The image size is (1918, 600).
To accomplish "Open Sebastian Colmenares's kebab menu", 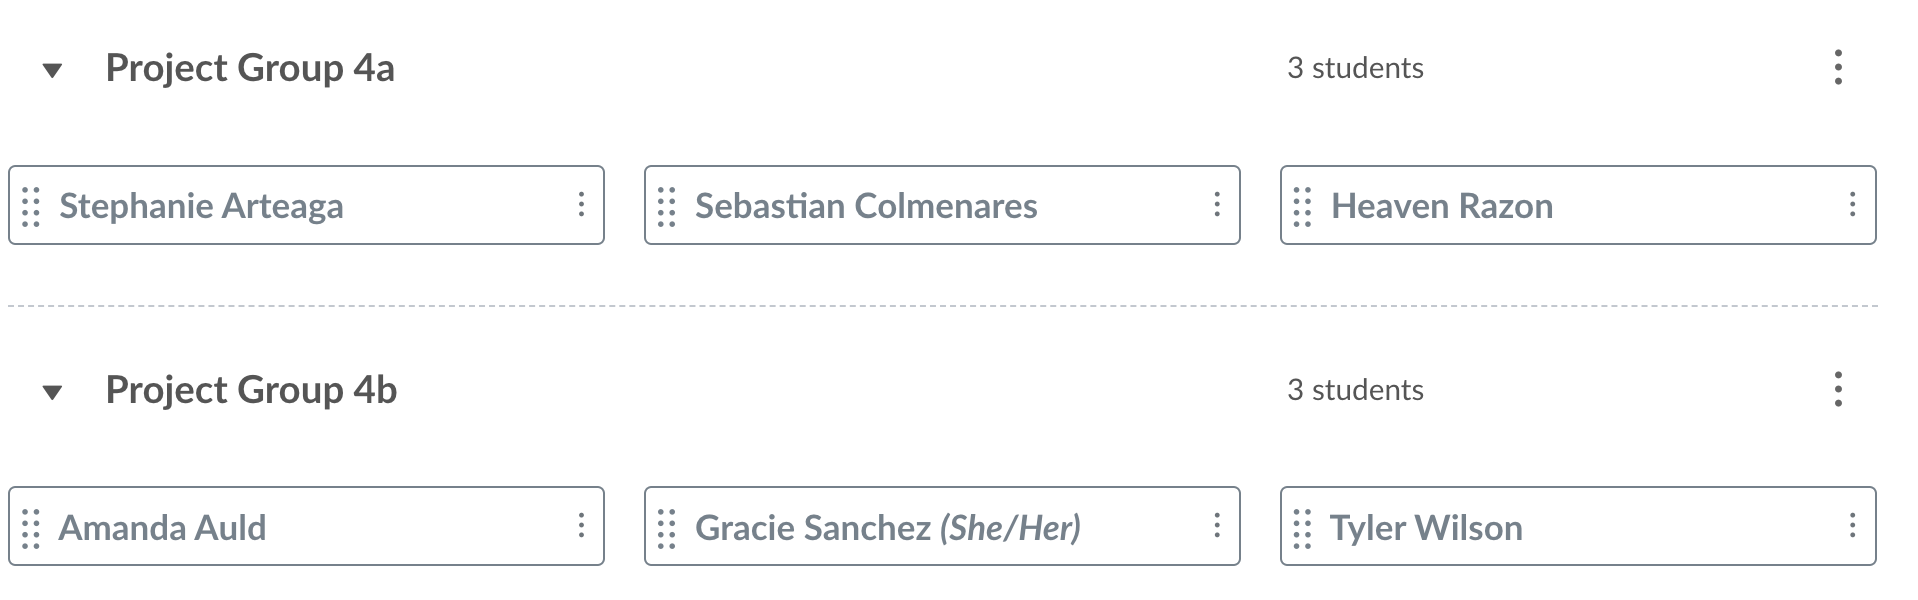I will pyautogui.click(x=1217, y=205).
